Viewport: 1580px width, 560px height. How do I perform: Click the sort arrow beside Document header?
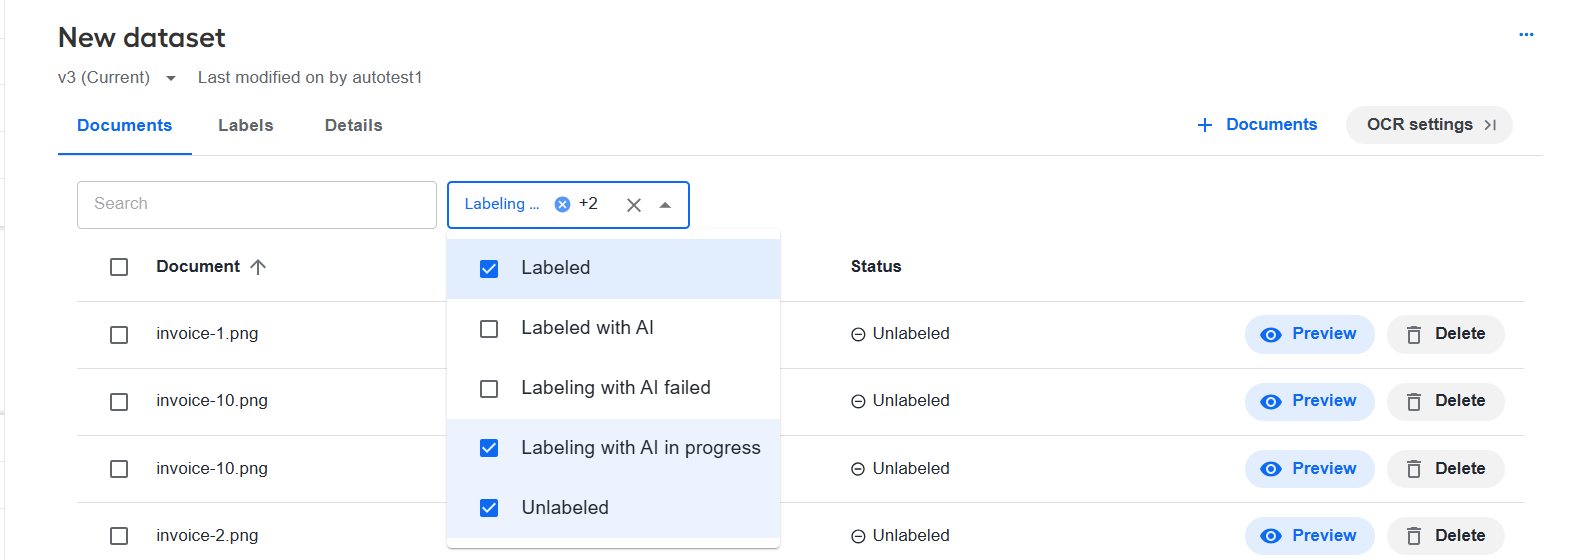pos(258,267)
